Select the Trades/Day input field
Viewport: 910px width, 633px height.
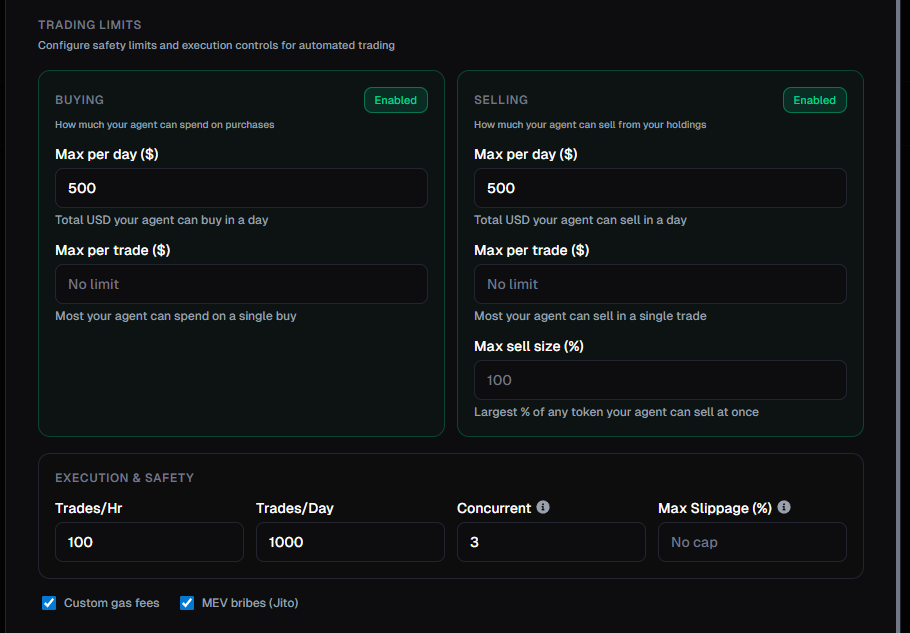coord(349,542)
